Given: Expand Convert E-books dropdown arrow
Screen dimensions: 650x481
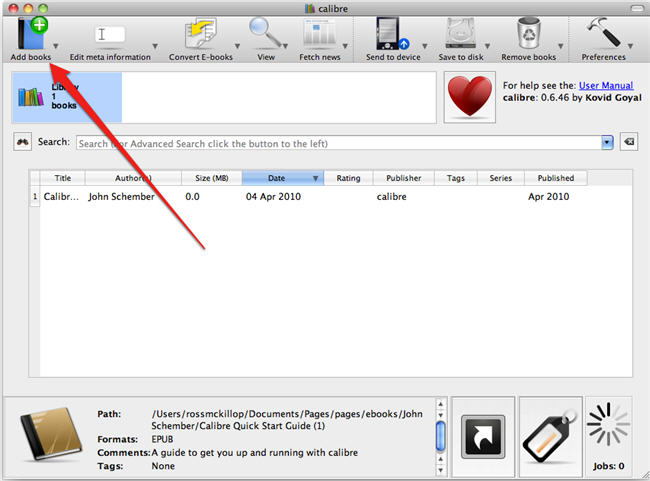Looking at the screenshot, I should coord(238,46).
